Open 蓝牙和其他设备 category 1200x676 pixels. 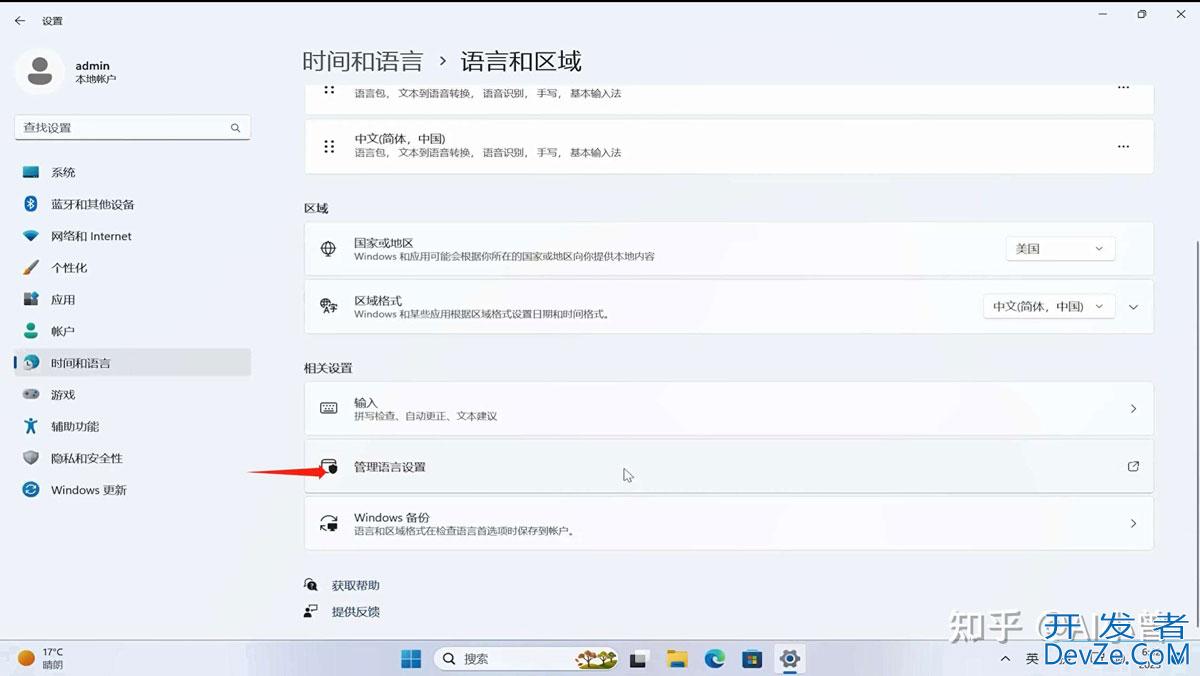pos(132,204)
